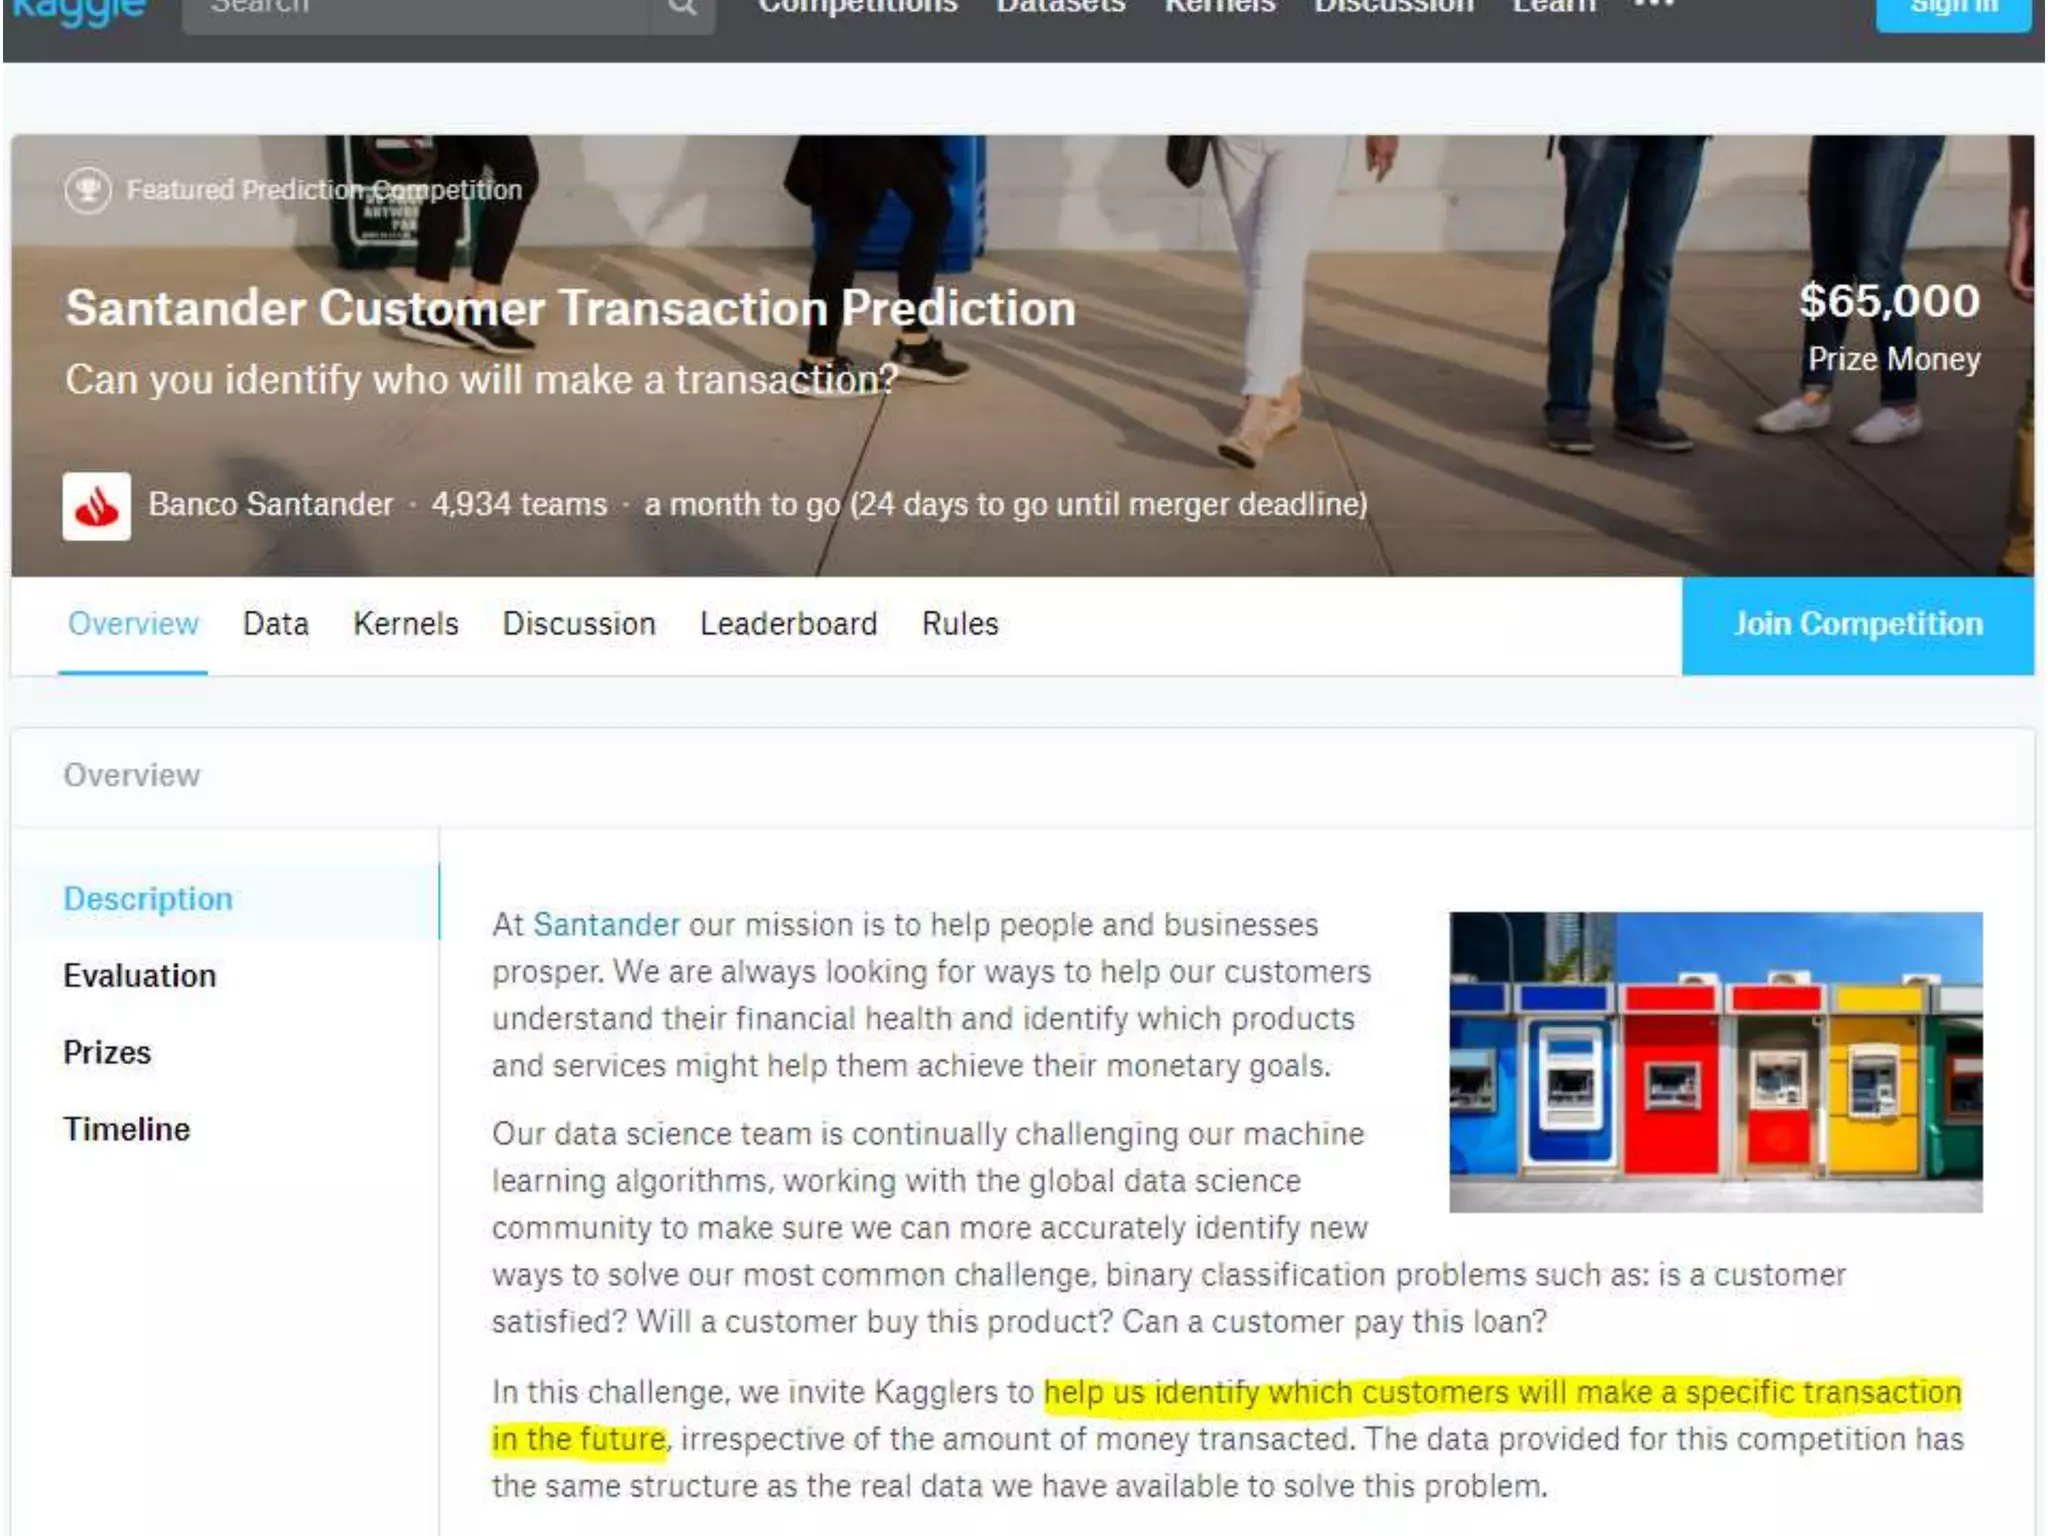Open the Competitions nav item
This screenshot has height=1536, width=2048.
(x=857, y=8)
